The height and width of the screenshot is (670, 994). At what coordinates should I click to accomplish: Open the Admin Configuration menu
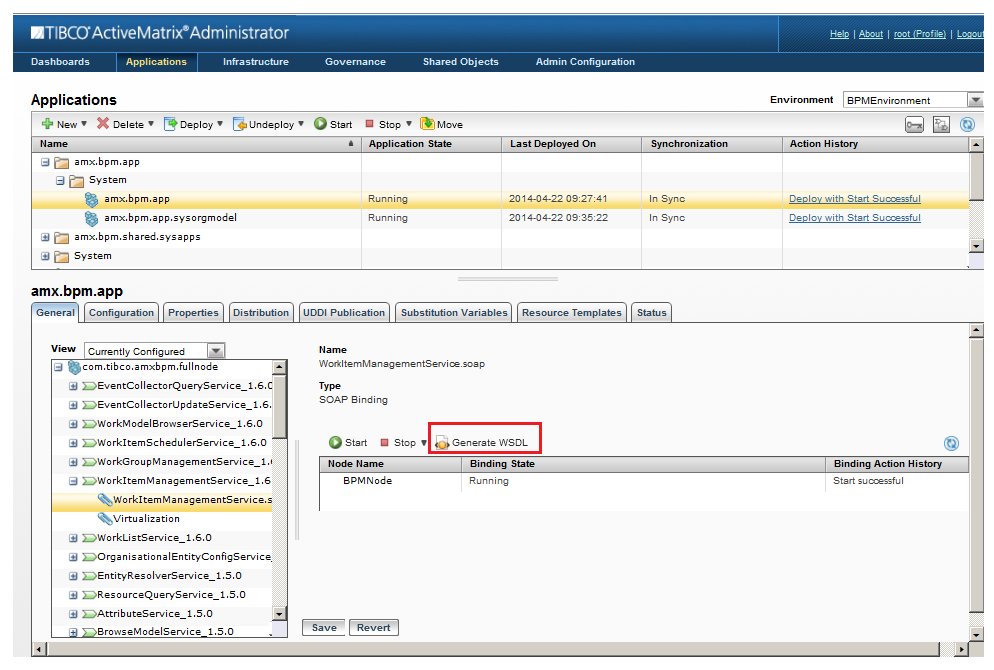[x=585, y=61]
